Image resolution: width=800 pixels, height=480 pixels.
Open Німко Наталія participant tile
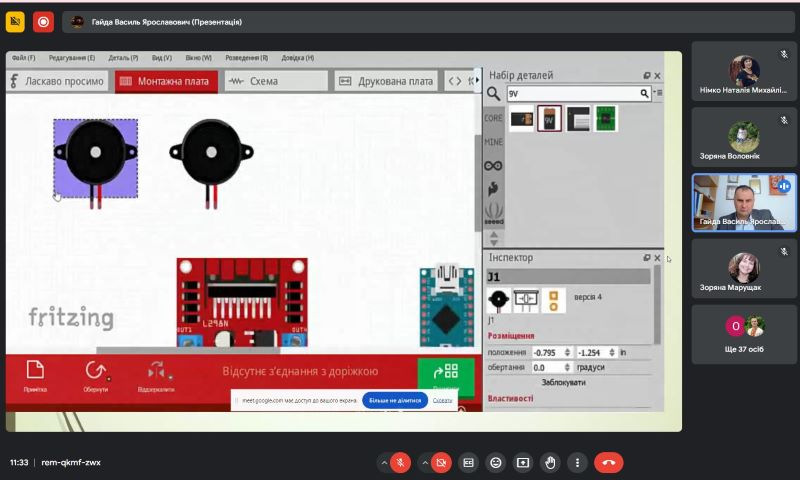pos(743,71)
